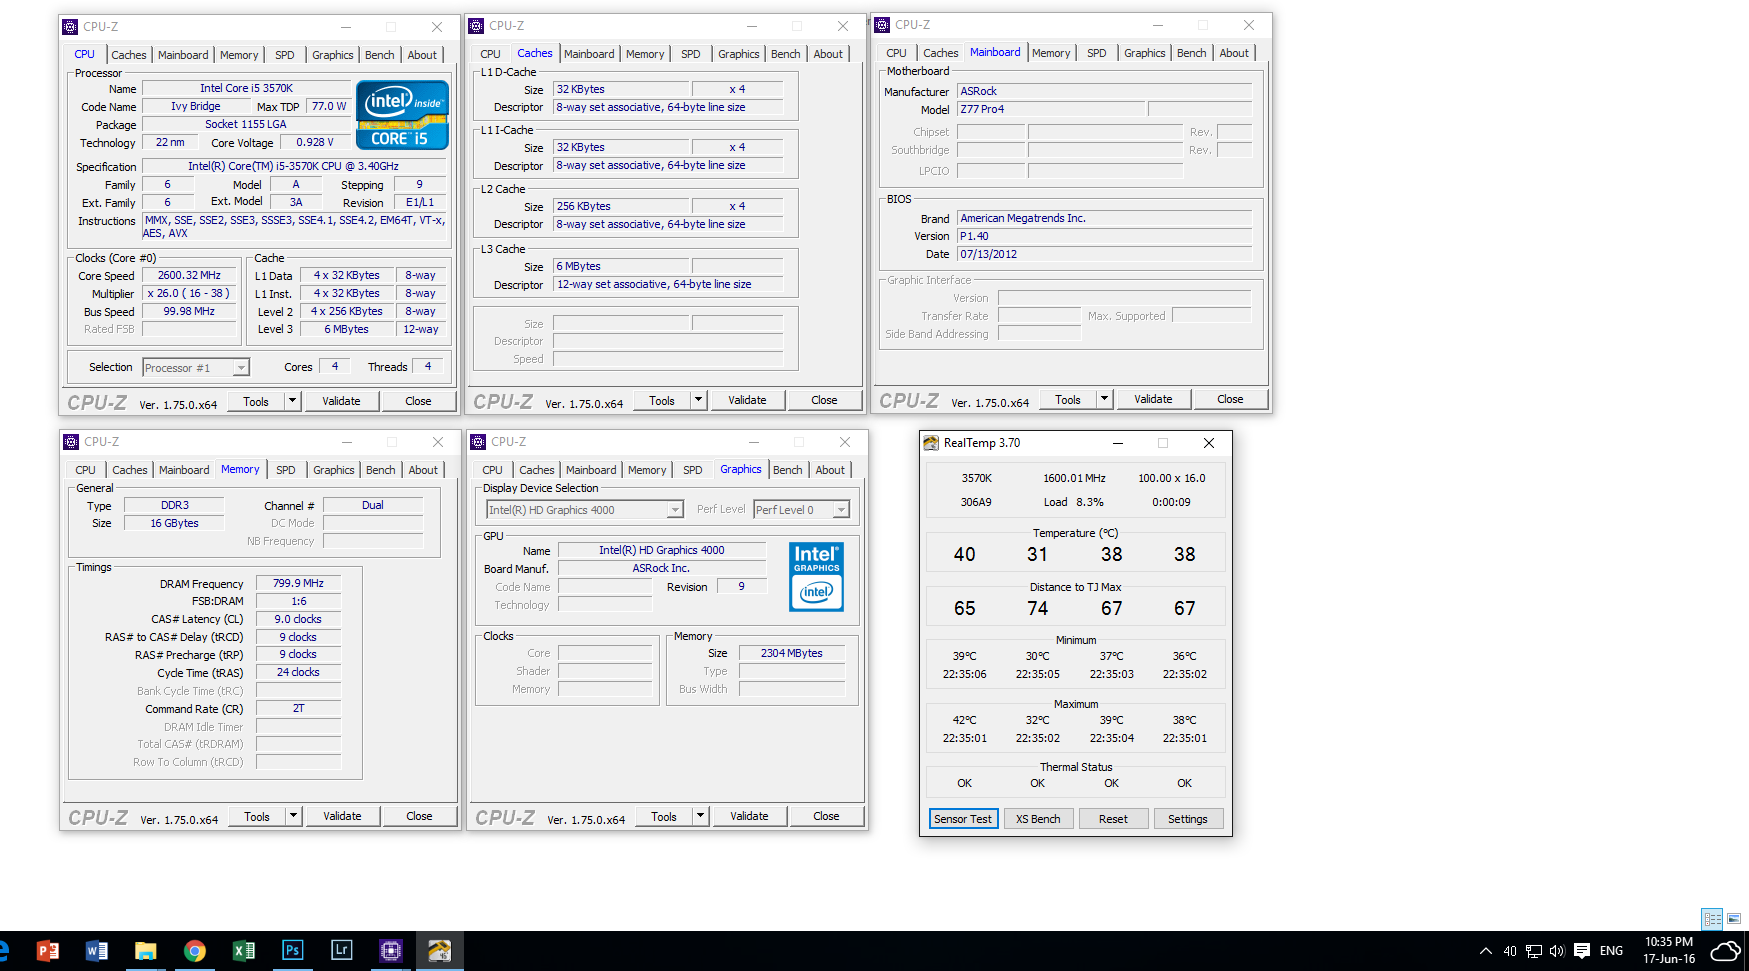Click the RealTemp taskbar icon
1749x971 pixels.
click(439, 950)
